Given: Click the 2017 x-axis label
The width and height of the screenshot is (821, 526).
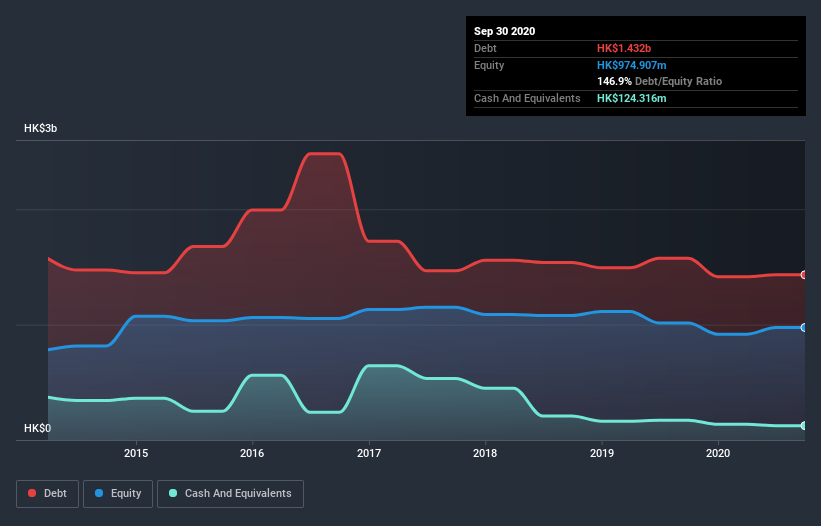Looking at the screenshot, I should pos(369,453).
